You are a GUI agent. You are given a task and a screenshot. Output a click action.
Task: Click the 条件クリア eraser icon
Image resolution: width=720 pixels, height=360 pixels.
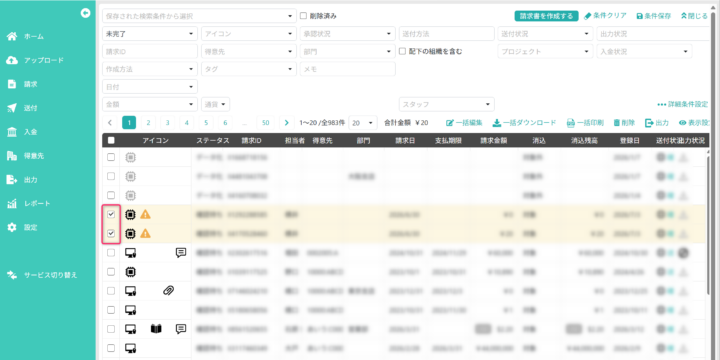(x=587, y=16)
